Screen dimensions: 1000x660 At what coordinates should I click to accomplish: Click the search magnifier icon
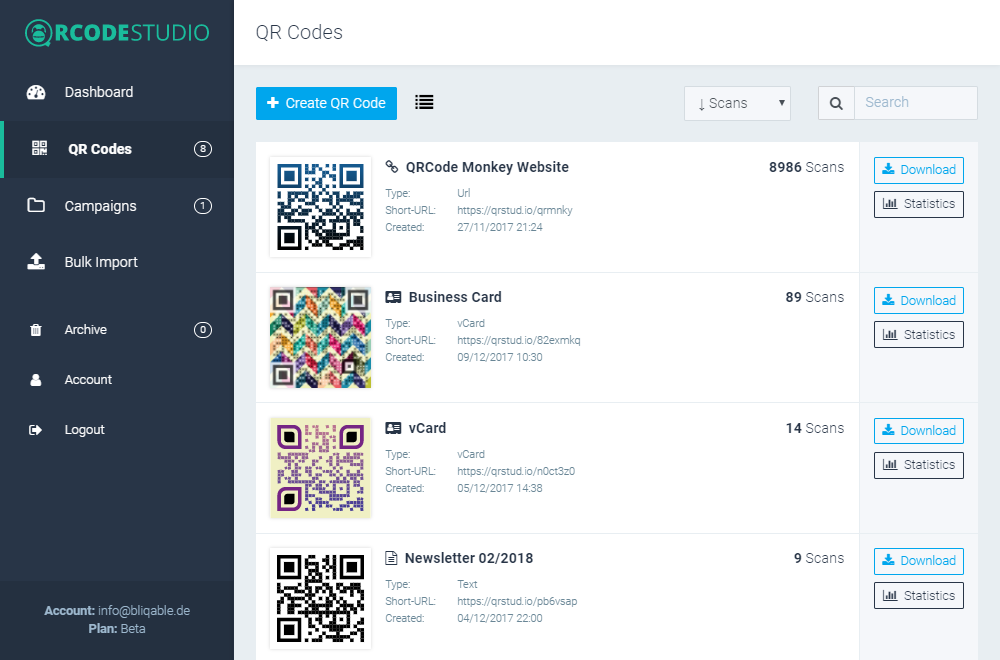click(x=836, y=103)
